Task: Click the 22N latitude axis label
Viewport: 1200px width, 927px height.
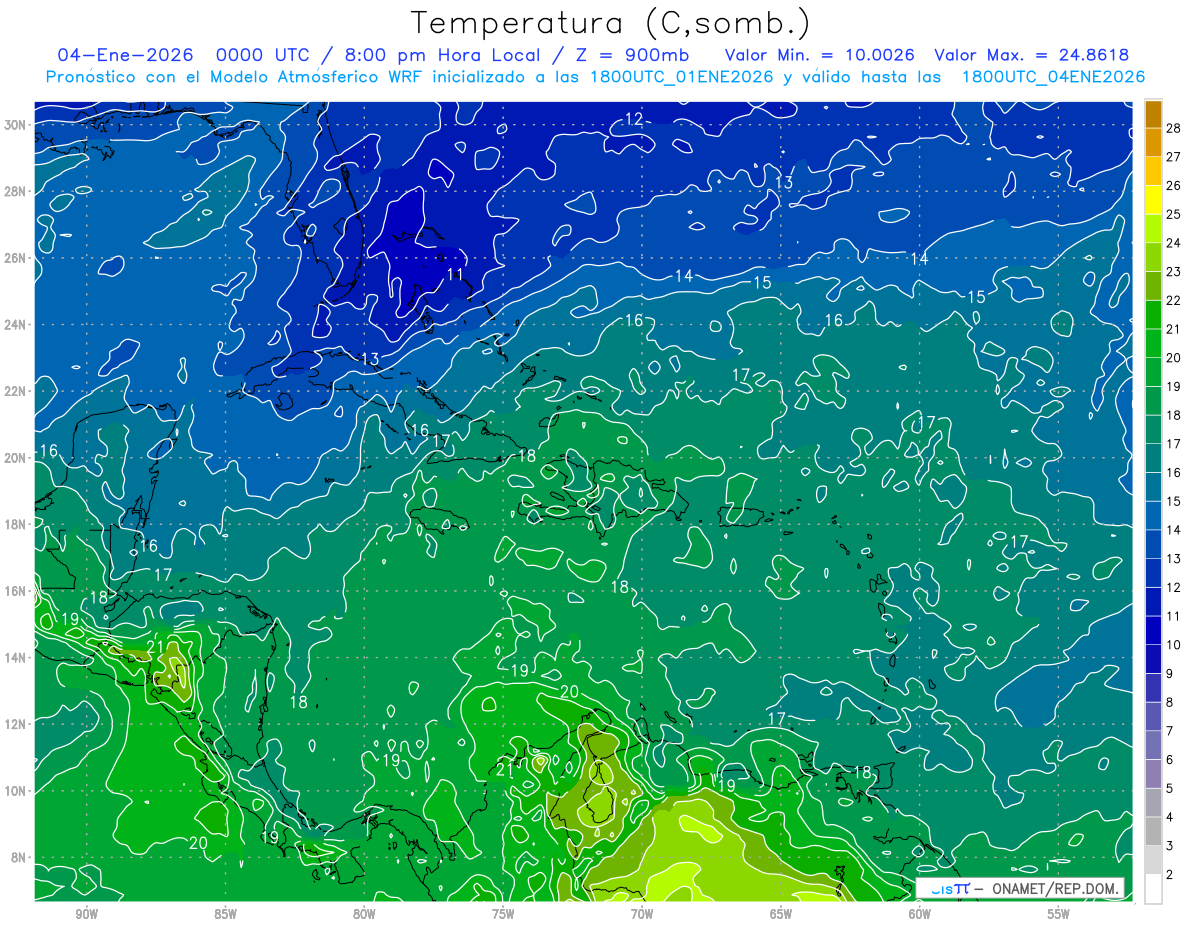Action: click(15, 391)
